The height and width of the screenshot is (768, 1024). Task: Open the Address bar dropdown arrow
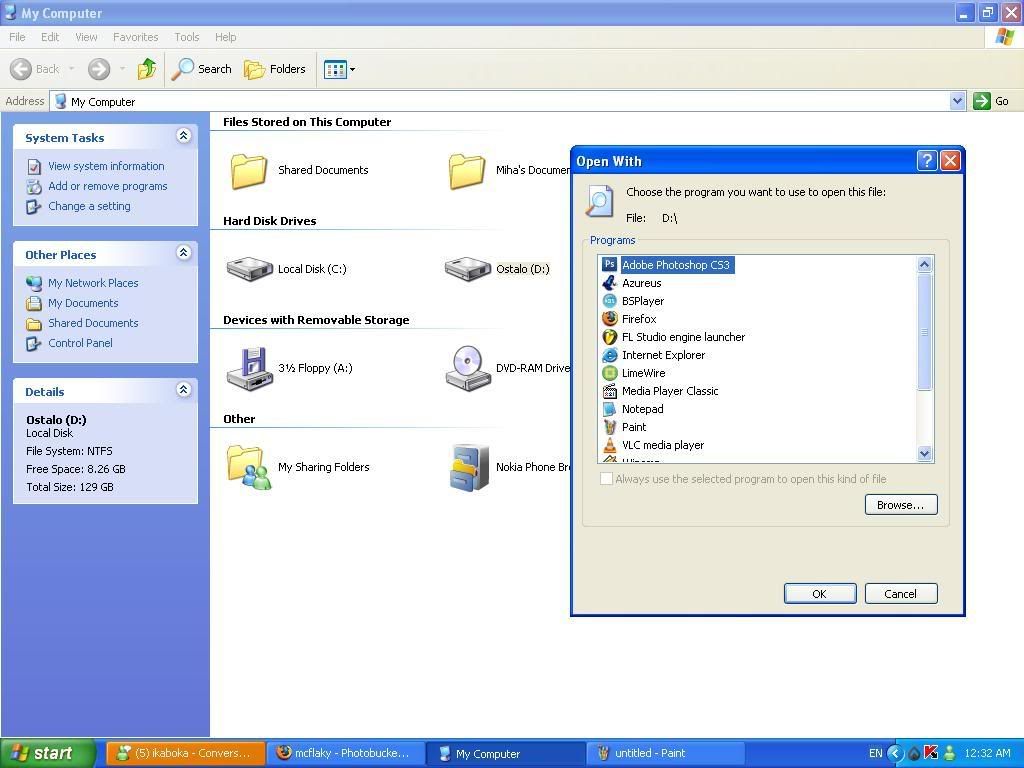click(x=957, y=101)
